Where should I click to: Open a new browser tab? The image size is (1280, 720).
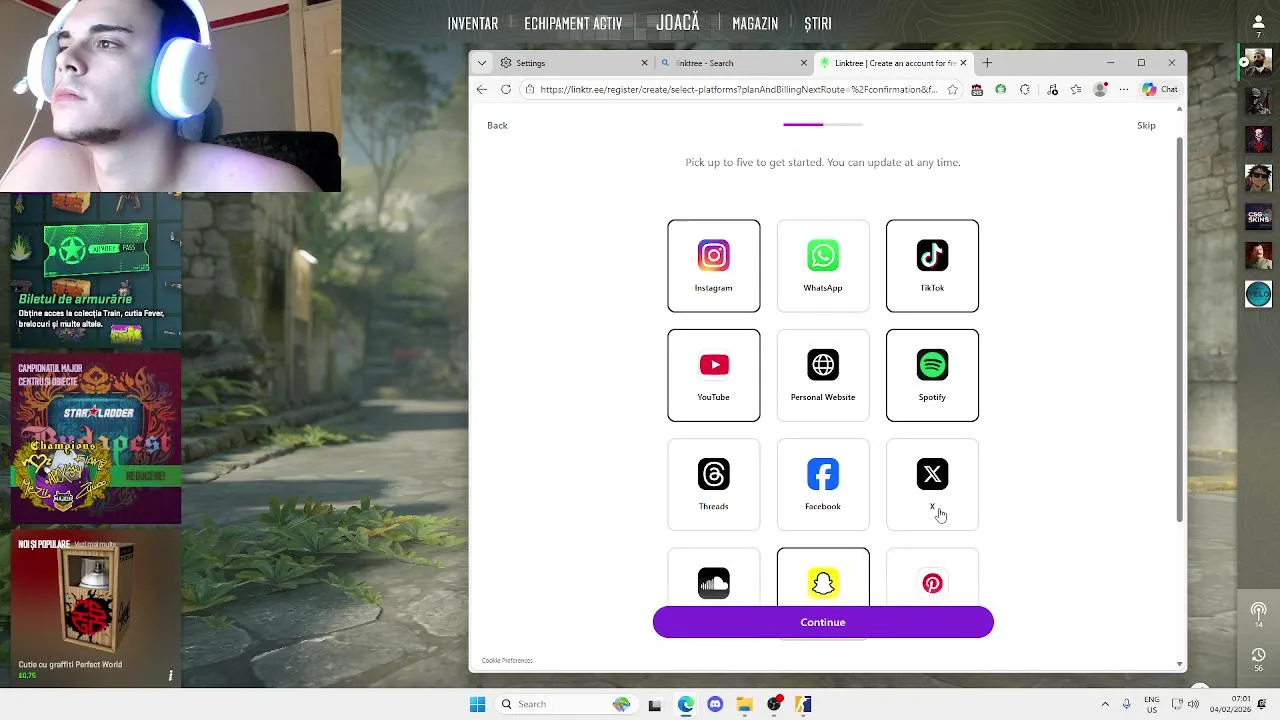coord(987,63)
